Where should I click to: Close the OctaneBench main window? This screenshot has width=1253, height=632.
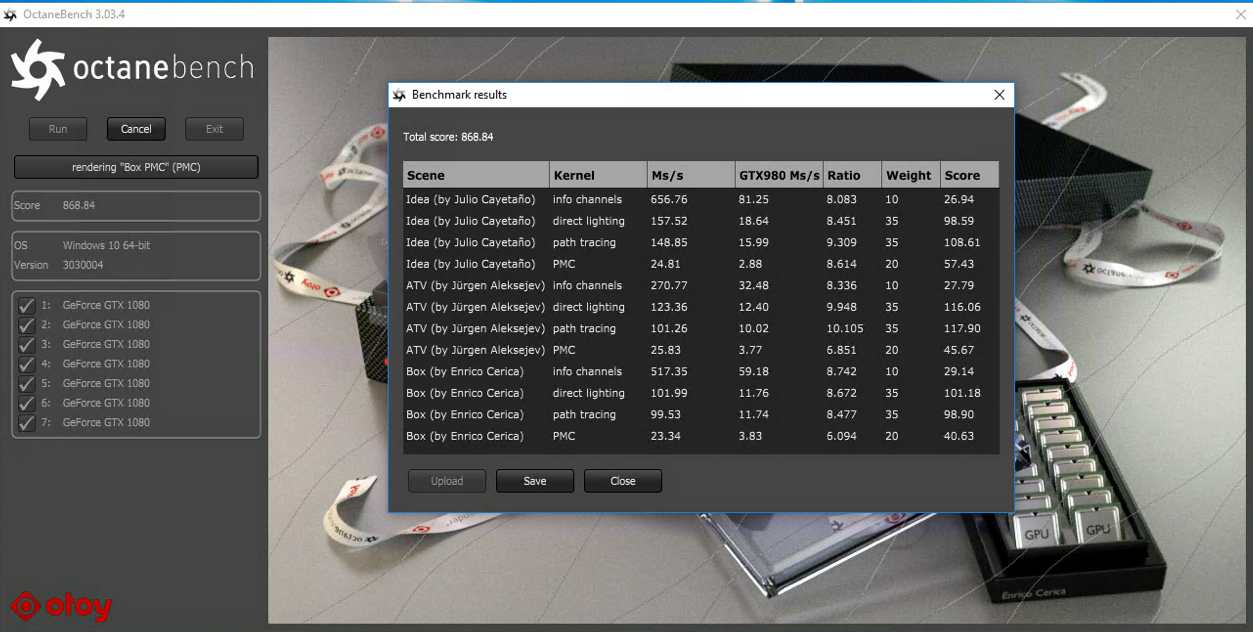(1240, 15)
